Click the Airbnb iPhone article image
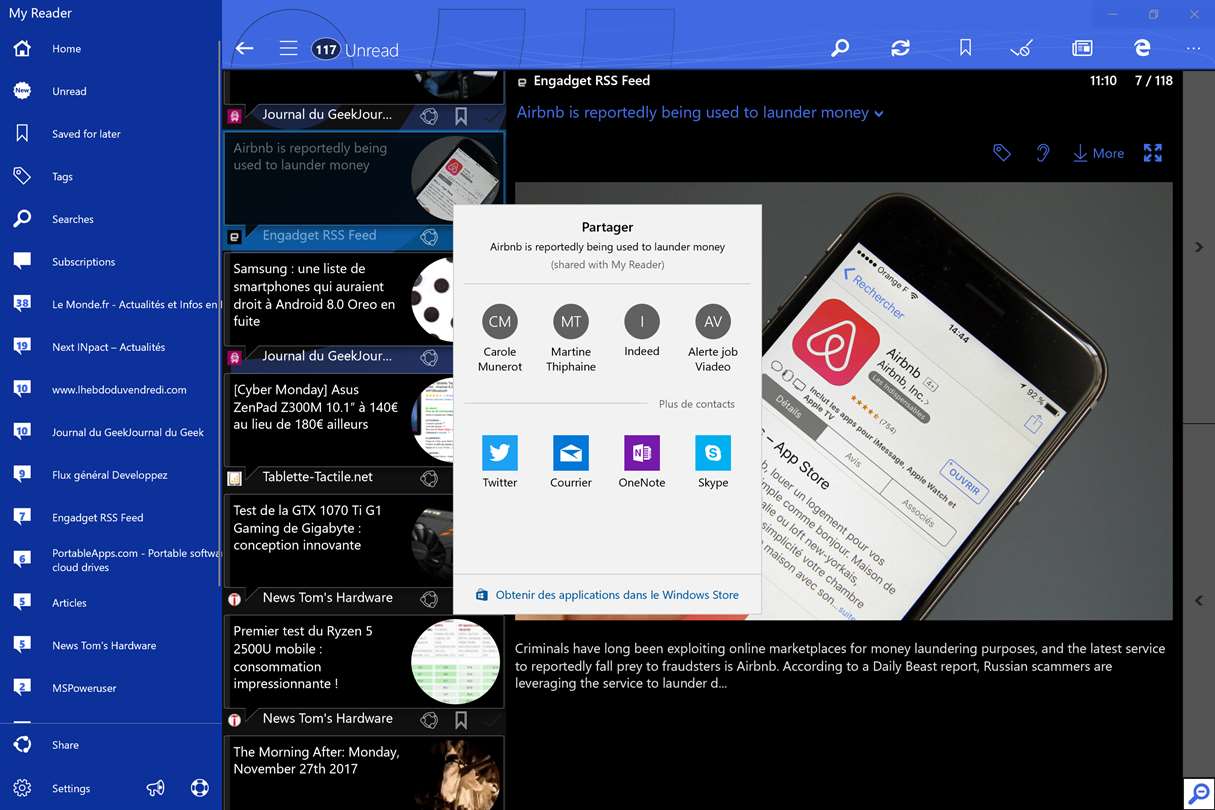Viewport: 1215px width, 810px height. (x=843, y=401)
